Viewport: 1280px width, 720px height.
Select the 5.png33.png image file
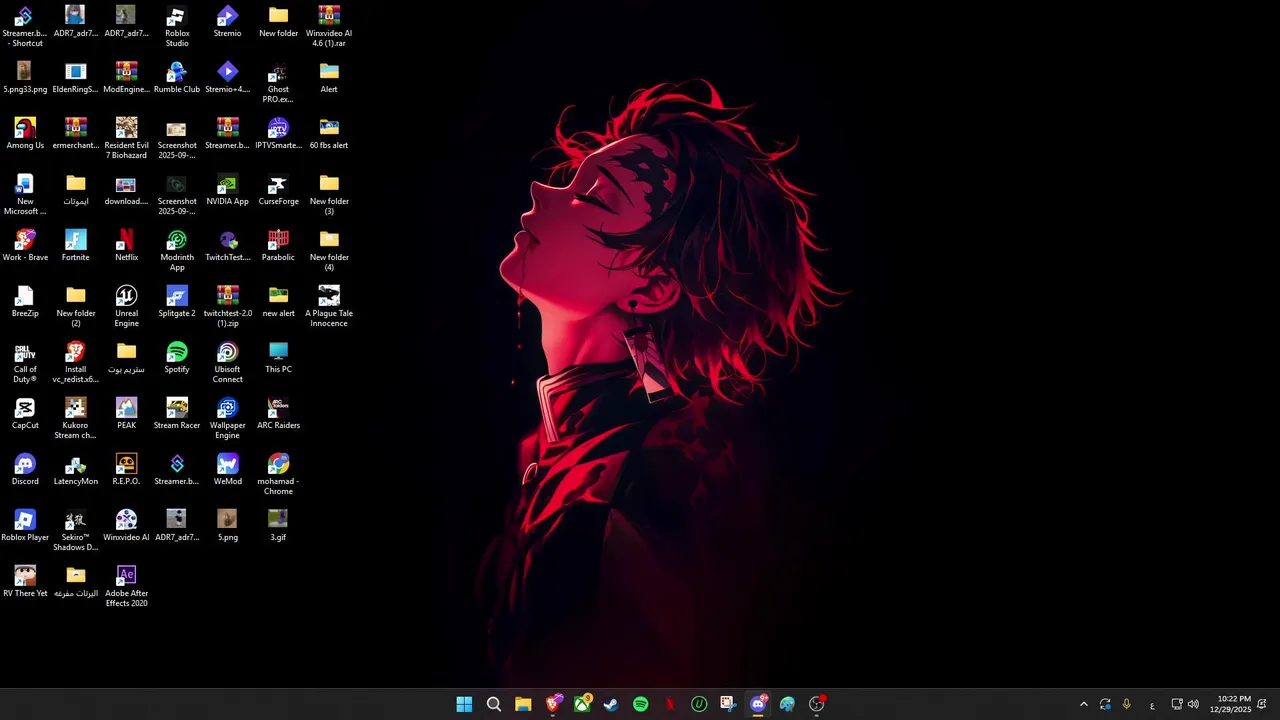coord(25,78)
